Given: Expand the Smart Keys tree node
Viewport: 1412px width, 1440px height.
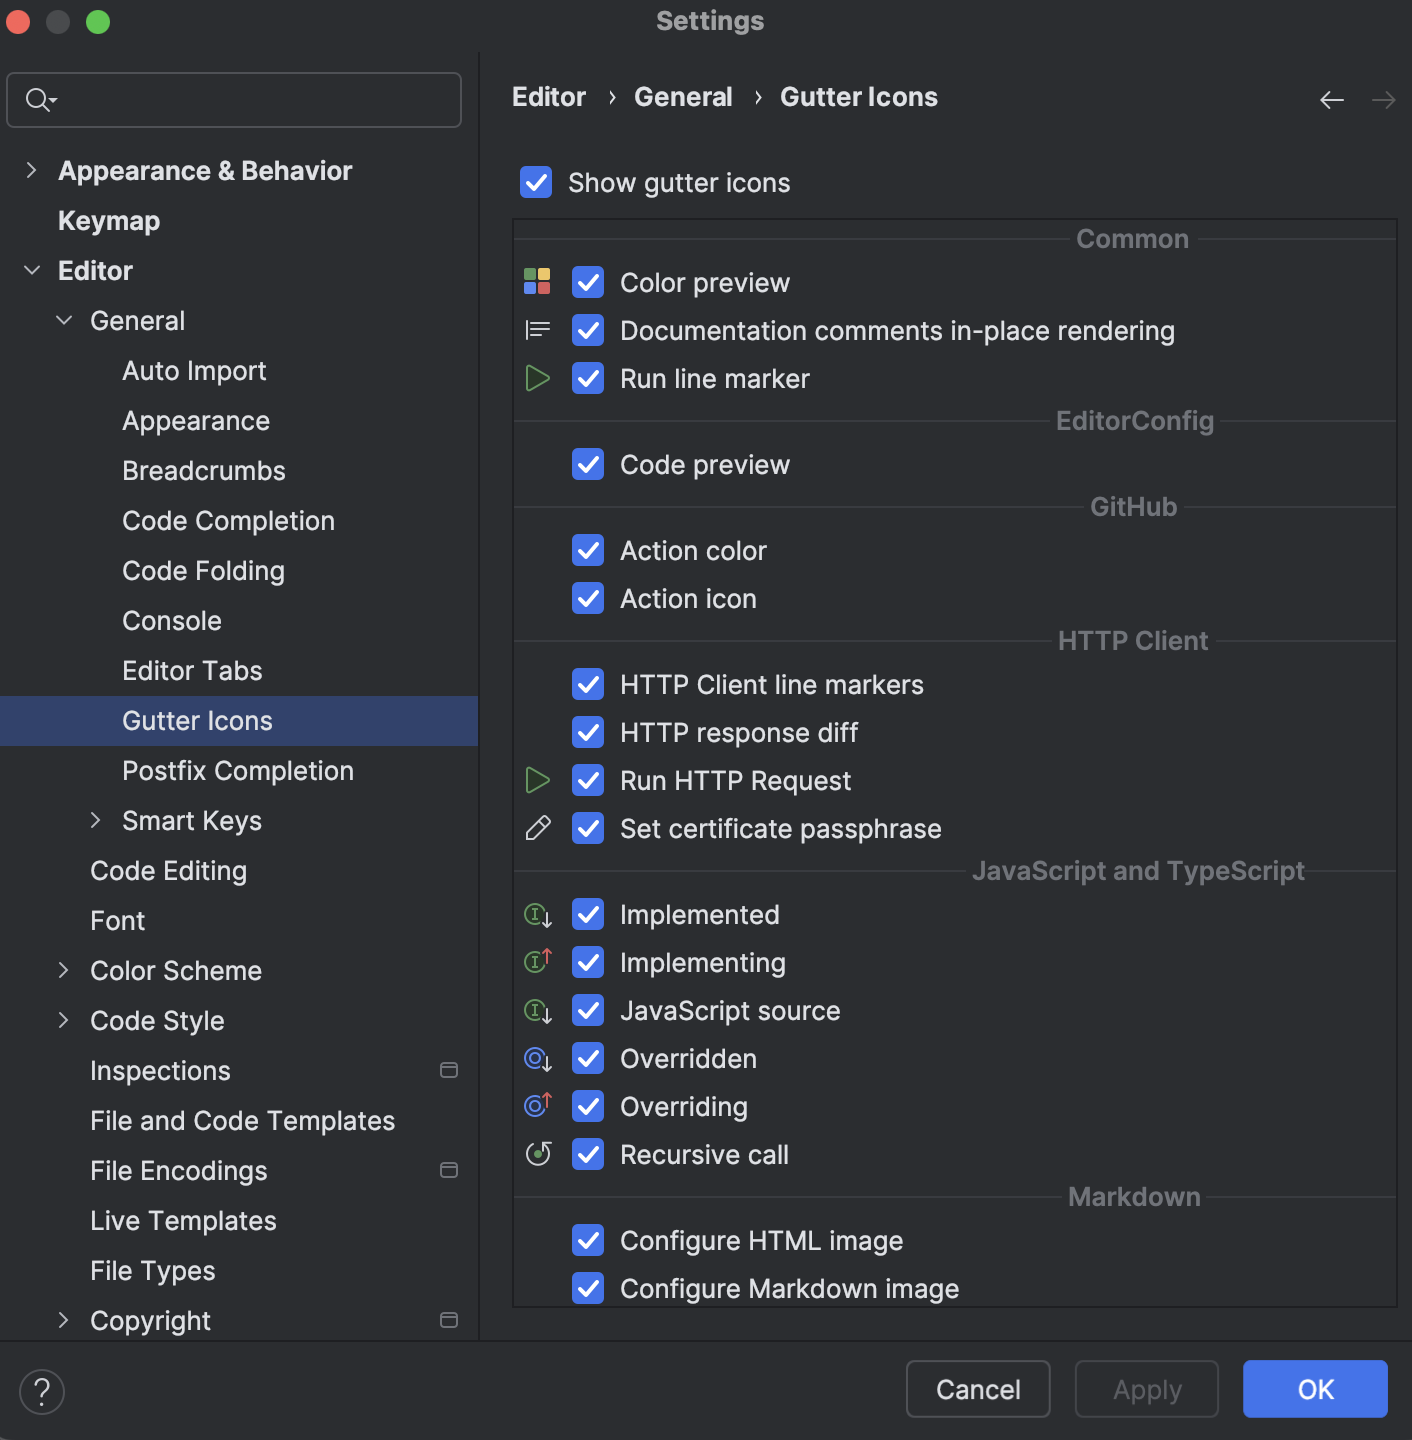Looking at the screenshot, I should click(x=96, y=820).
